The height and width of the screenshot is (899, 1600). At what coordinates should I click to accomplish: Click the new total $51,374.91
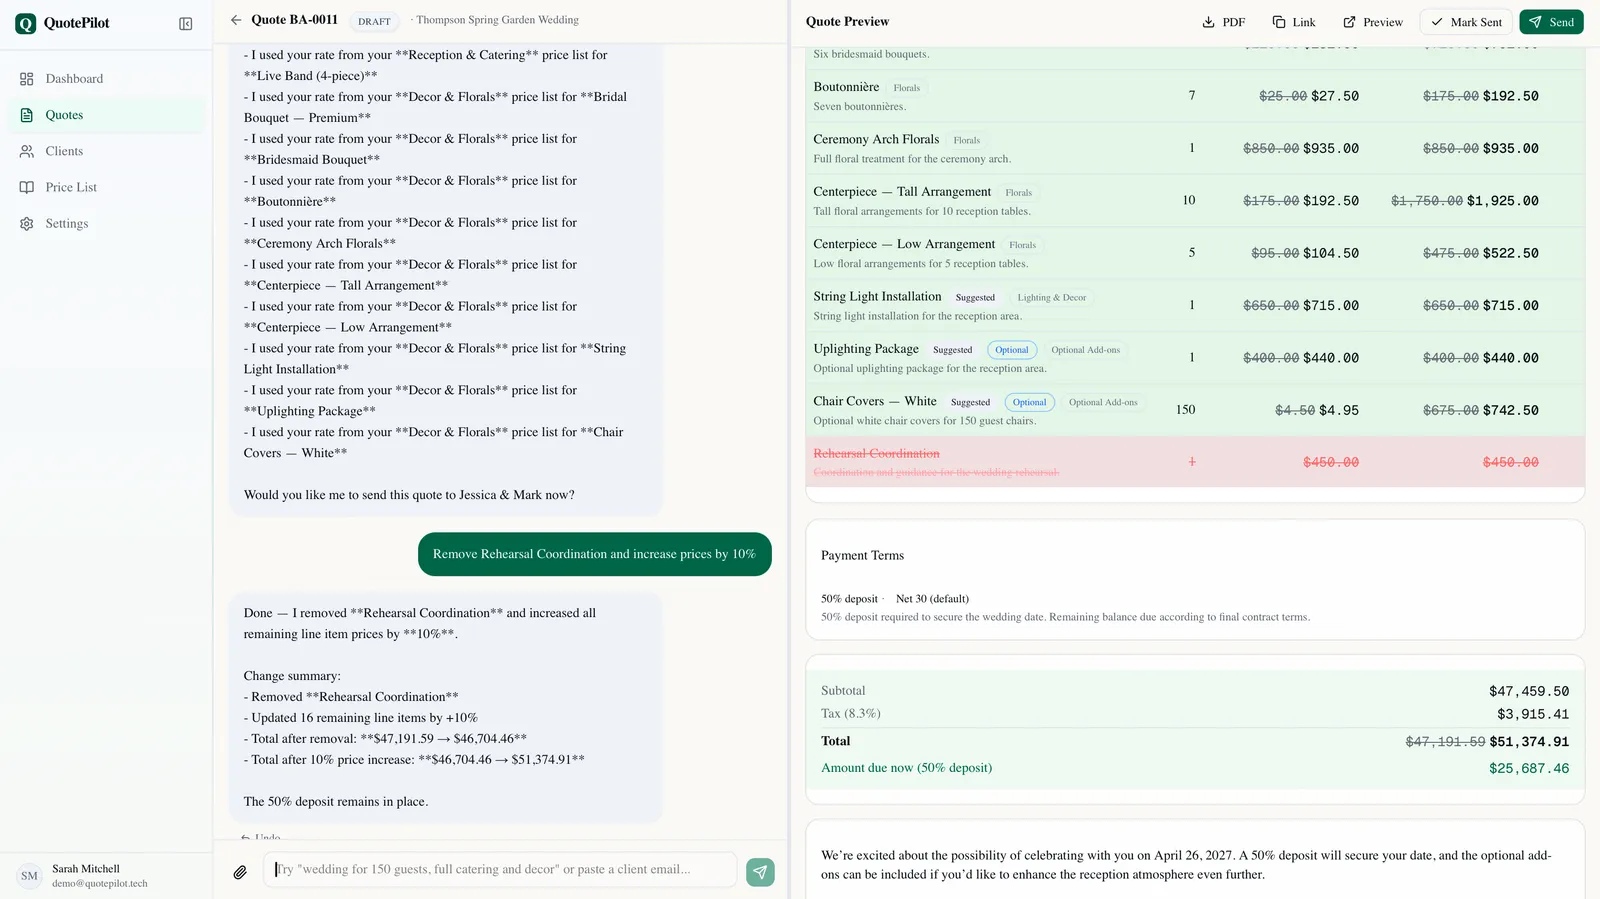pos(1529,742)
